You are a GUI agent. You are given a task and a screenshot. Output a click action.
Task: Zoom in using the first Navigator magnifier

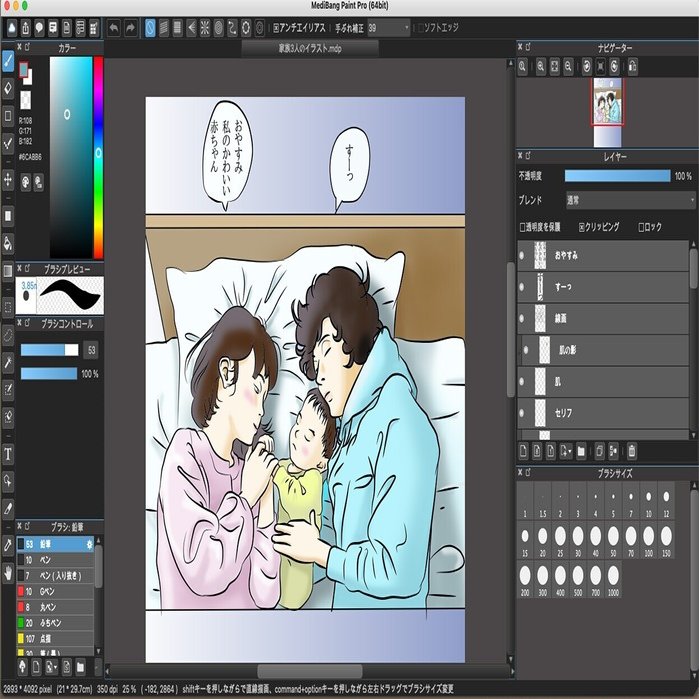[522, 67]
